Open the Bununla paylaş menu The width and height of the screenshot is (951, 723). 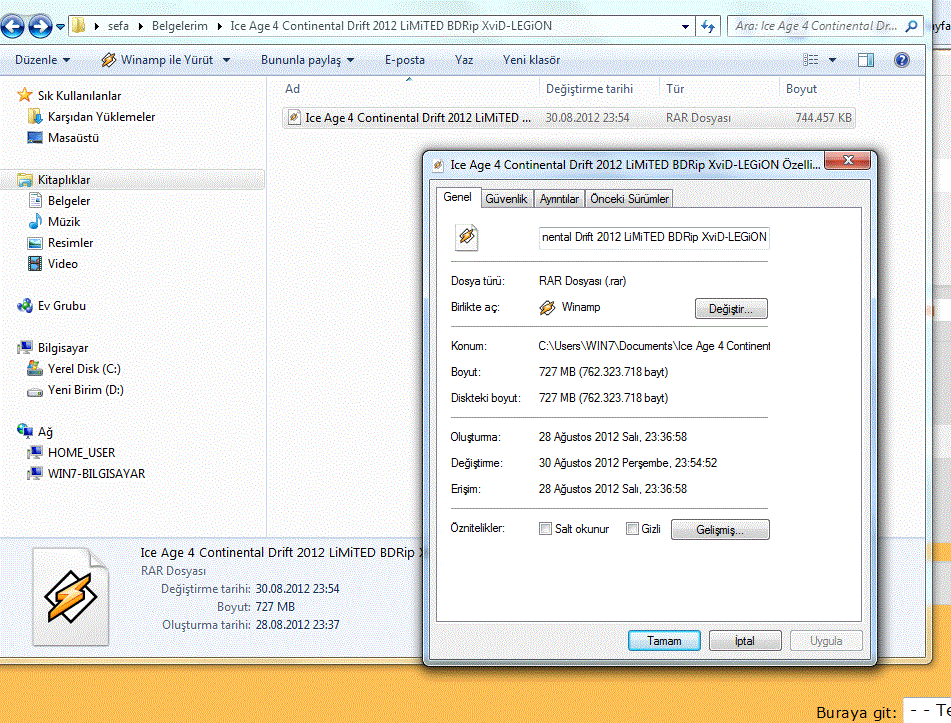(307, 60)
